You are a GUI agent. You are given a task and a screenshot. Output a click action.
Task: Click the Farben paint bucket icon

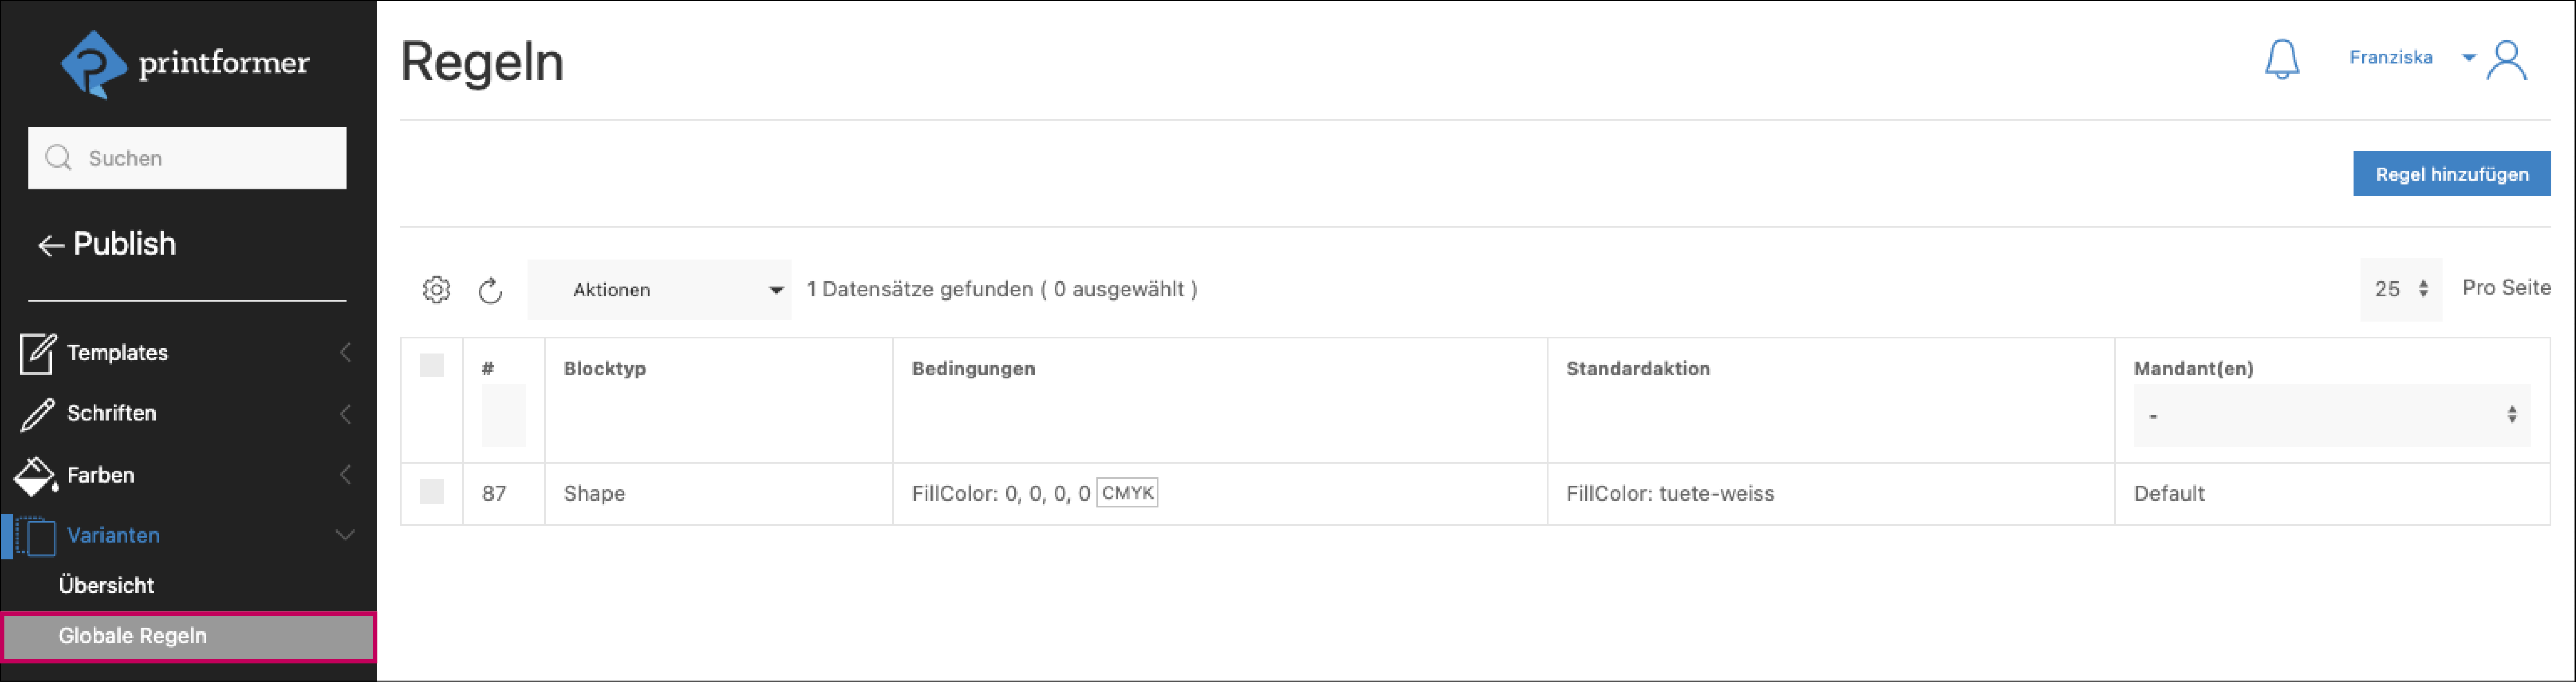pyautogui.click(x=36, y=476)
